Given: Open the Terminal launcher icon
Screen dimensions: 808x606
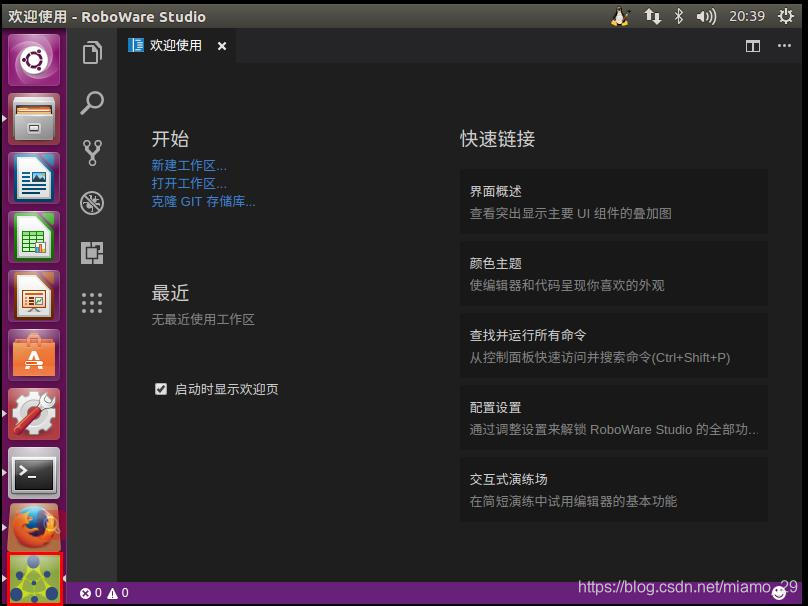Looking at the screenshot, I should click(34, 473).
